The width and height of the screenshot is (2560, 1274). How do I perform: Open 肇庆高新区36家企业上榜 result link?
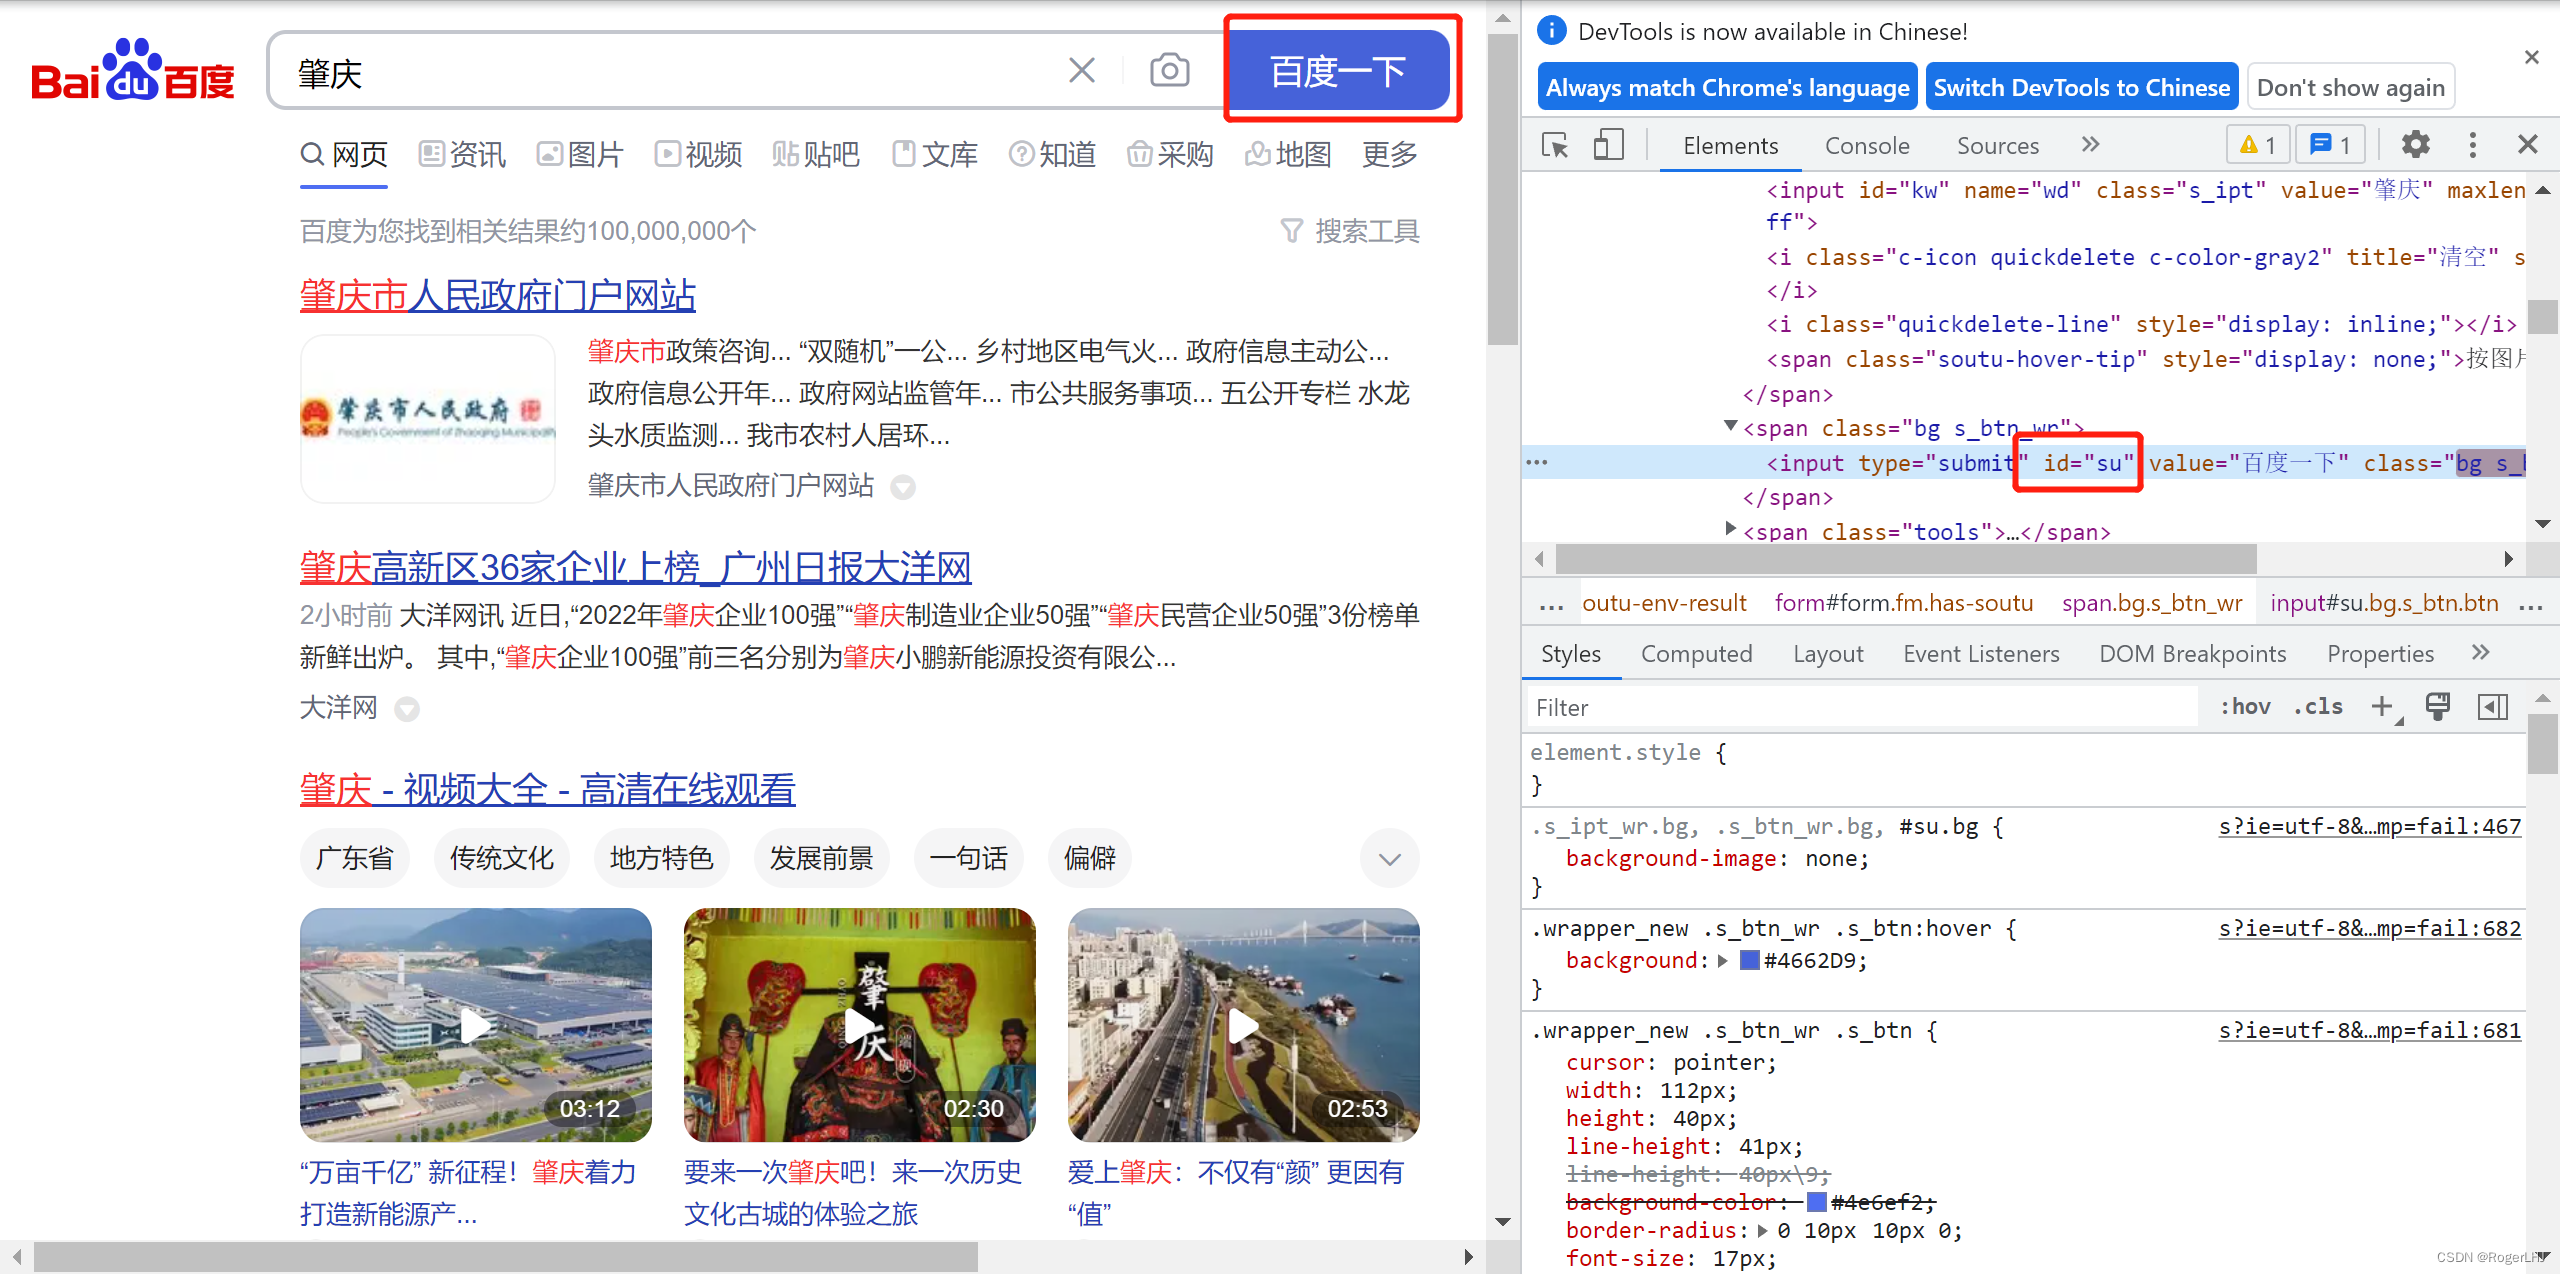pyautogui.click(x=636, y=567)
